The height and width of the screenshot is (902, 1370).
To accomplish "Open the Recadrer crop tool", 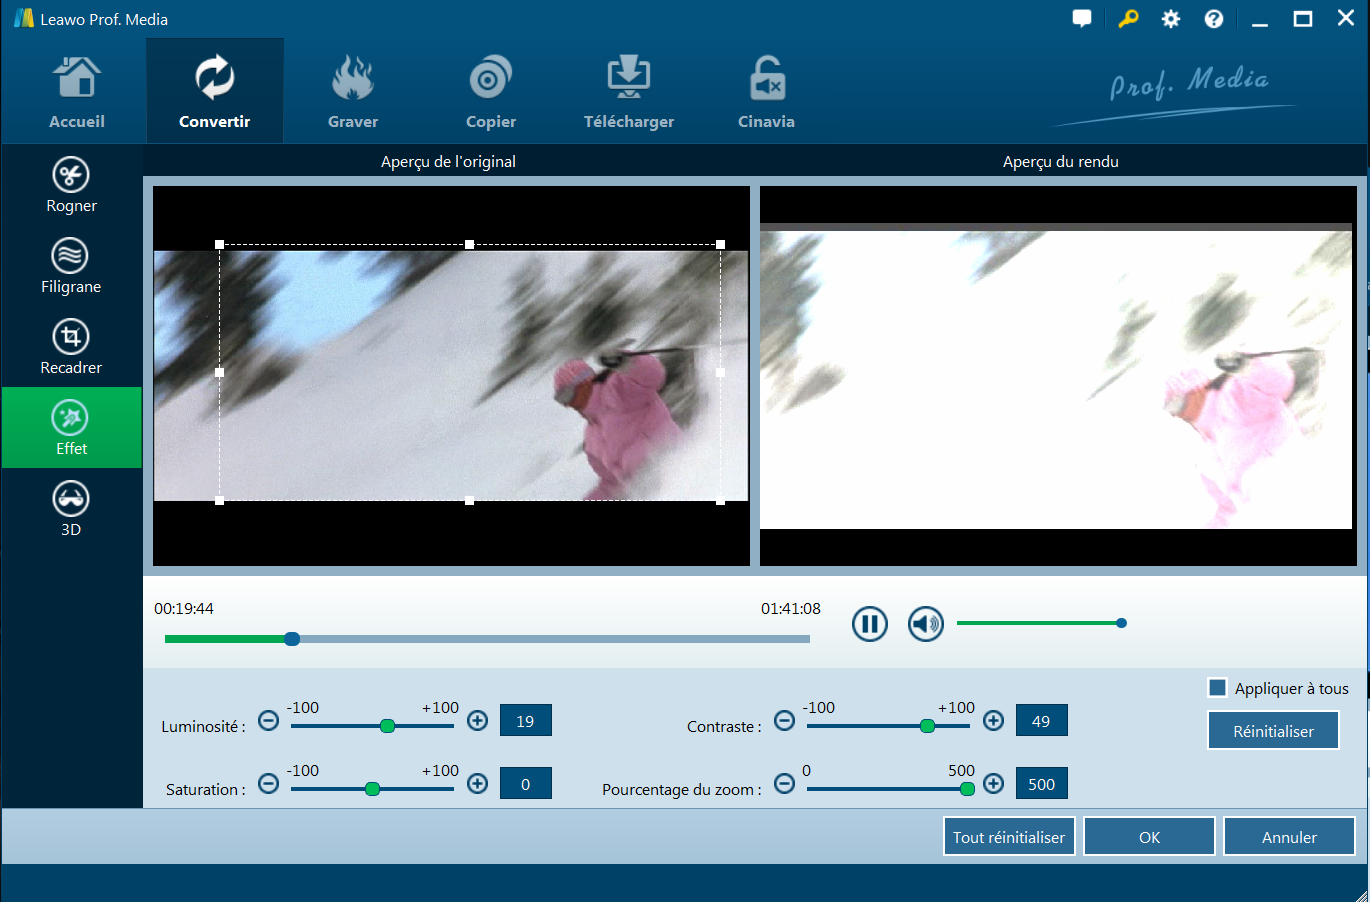I will [71, 347].
